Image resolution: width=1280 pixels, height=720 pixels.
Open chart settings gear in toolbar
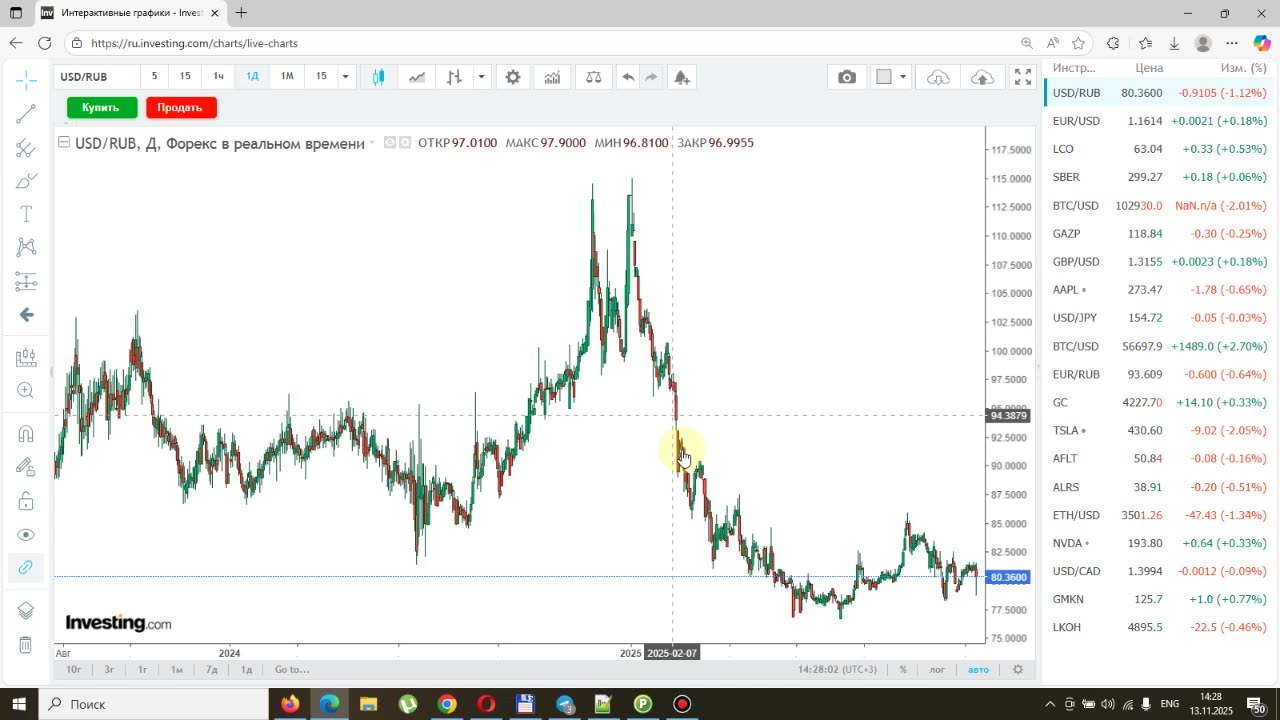[513, 77]
